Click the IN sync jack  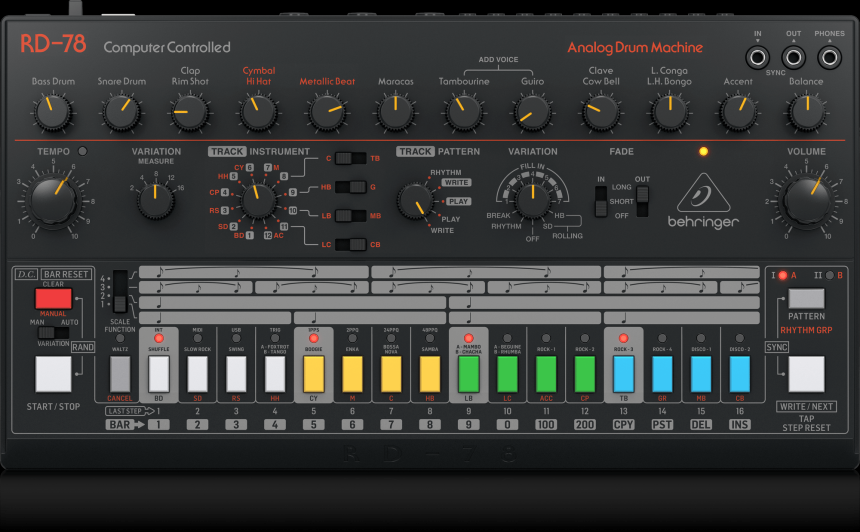tap(757, 57)
